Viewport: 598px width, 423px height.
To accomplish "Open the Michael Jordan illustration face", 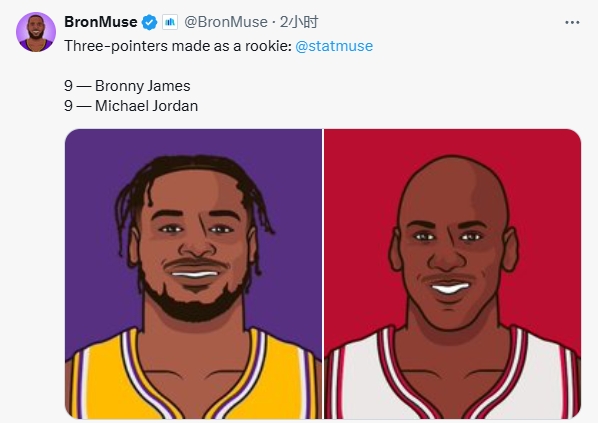I will coord(453,248).
